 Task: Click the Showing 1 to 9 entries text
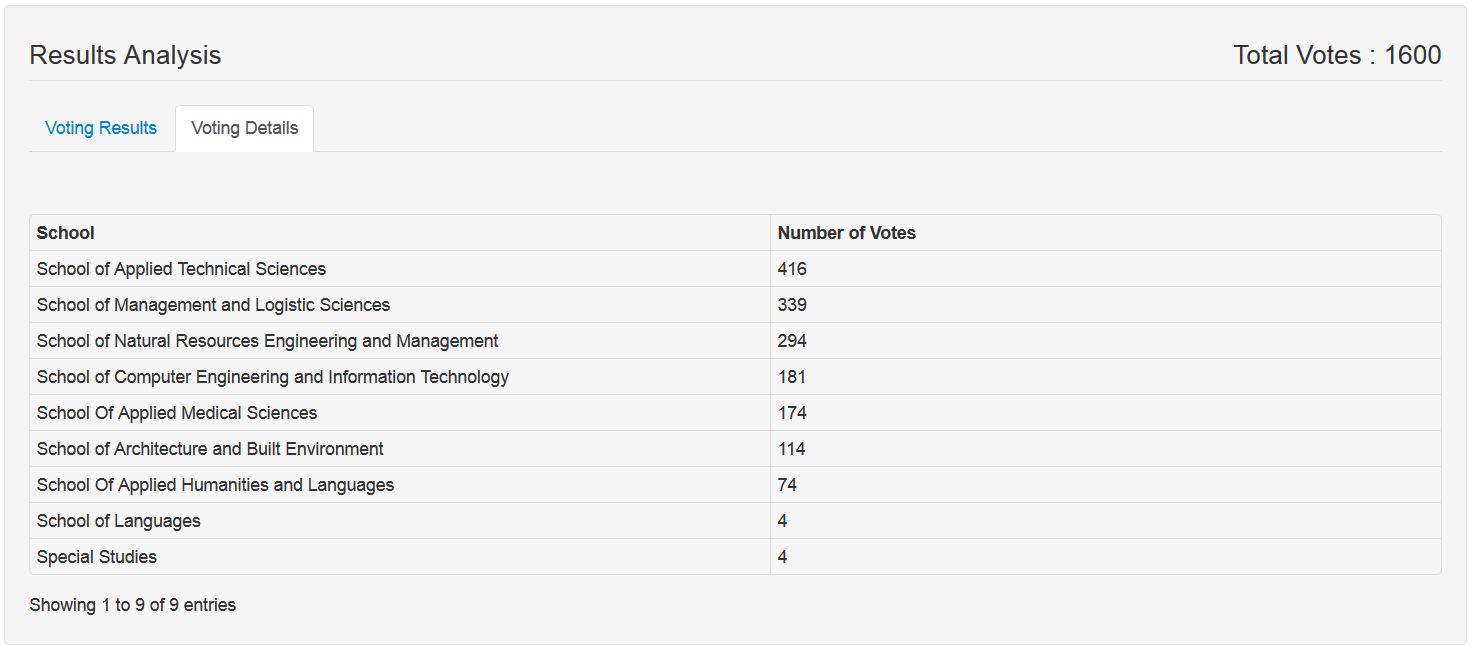(132, 605)
